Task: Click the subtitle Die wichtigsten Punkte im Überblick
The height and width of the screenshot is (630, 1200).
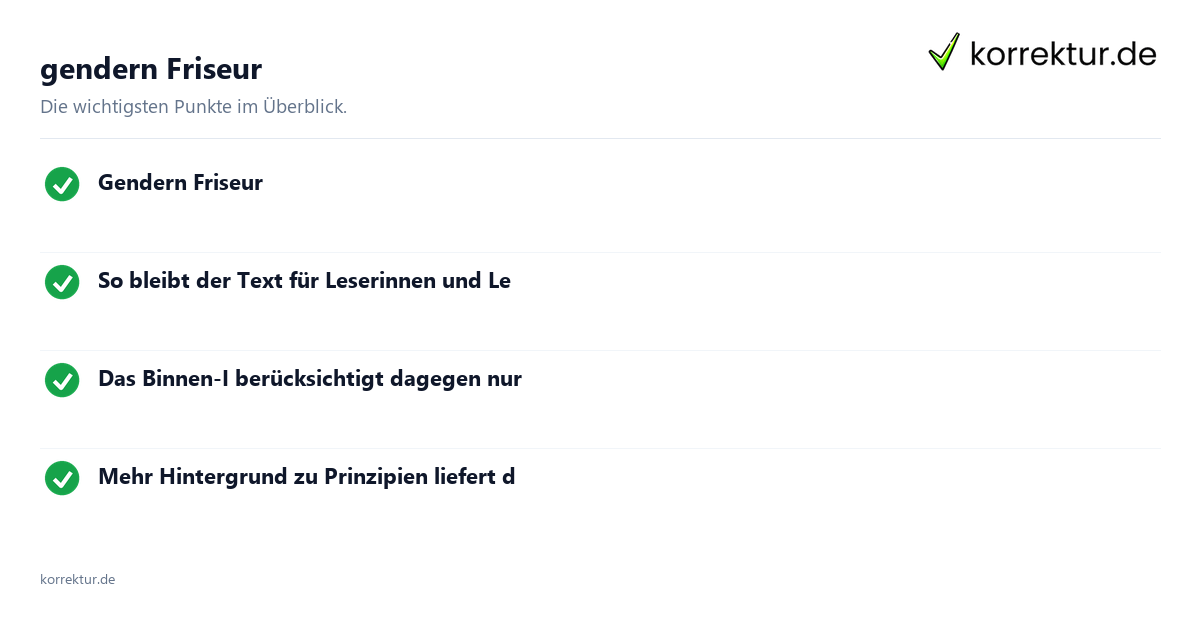Action: tap(193, 107)
